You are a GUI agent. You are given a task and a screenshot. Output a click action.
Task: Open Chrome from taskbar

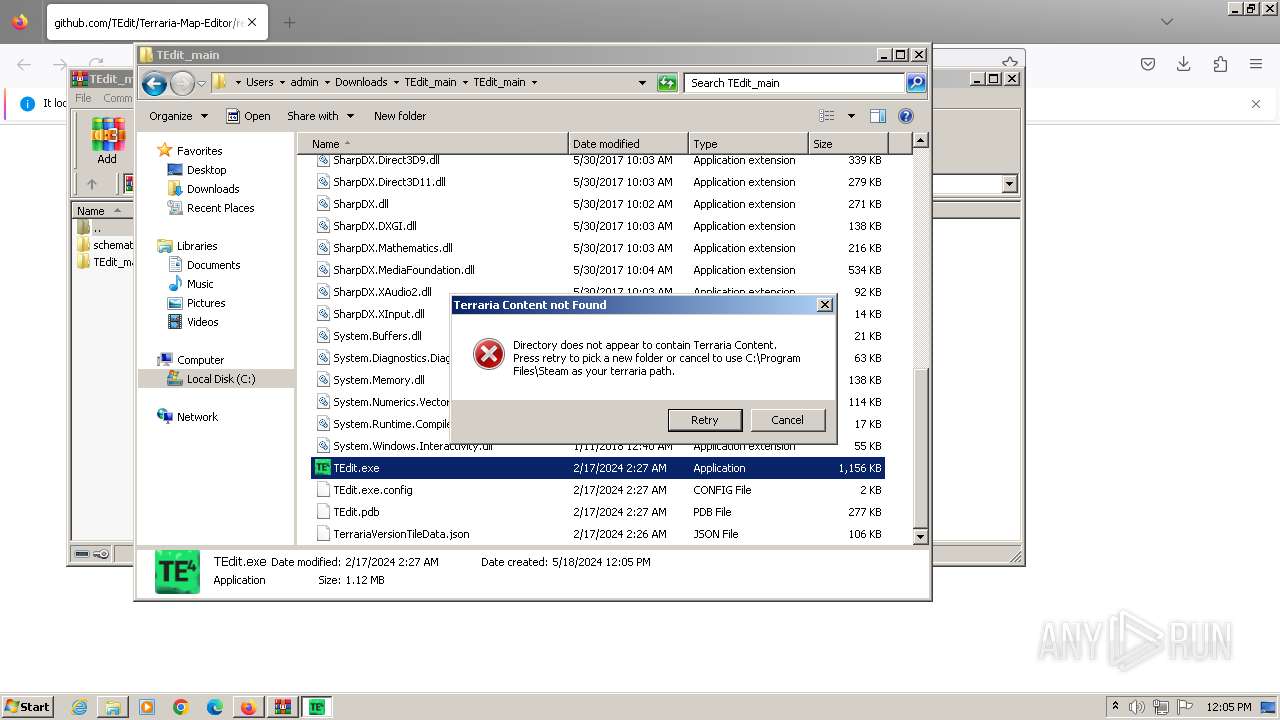point(181,707)
